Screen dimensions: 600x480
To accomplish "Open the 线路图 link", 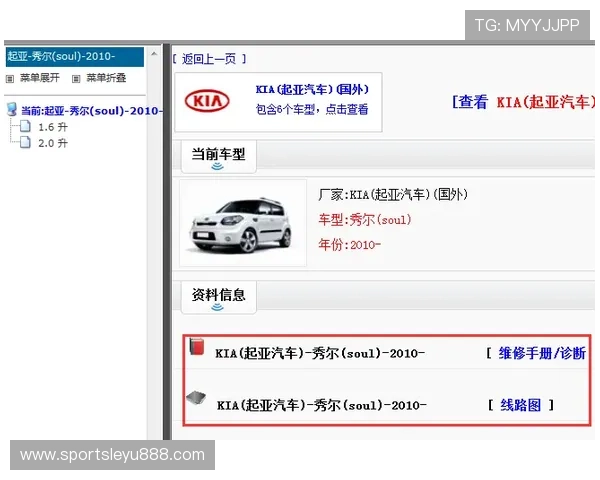I will tap(521, 405).
